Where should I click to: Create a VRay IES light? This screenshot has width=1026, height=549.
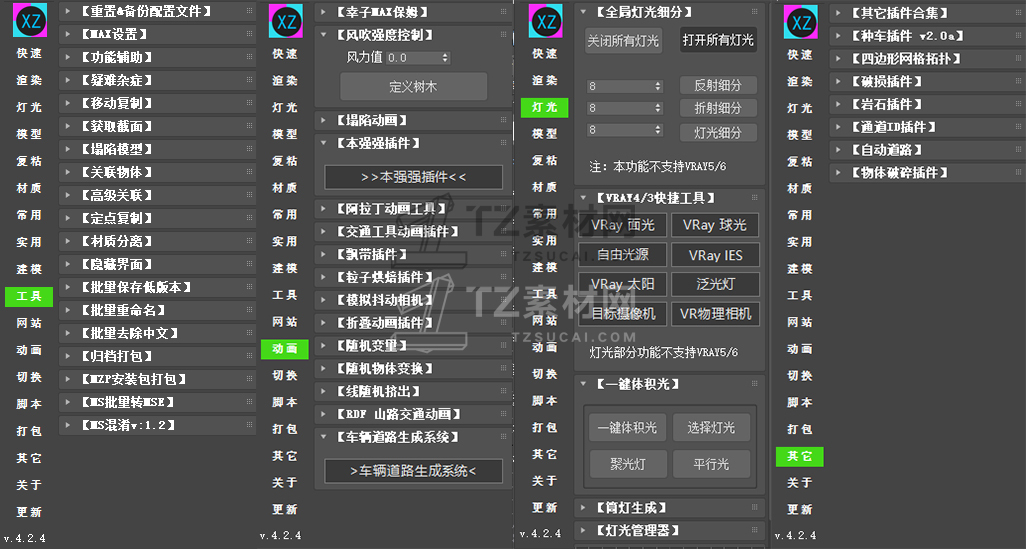tap(715, 255)
